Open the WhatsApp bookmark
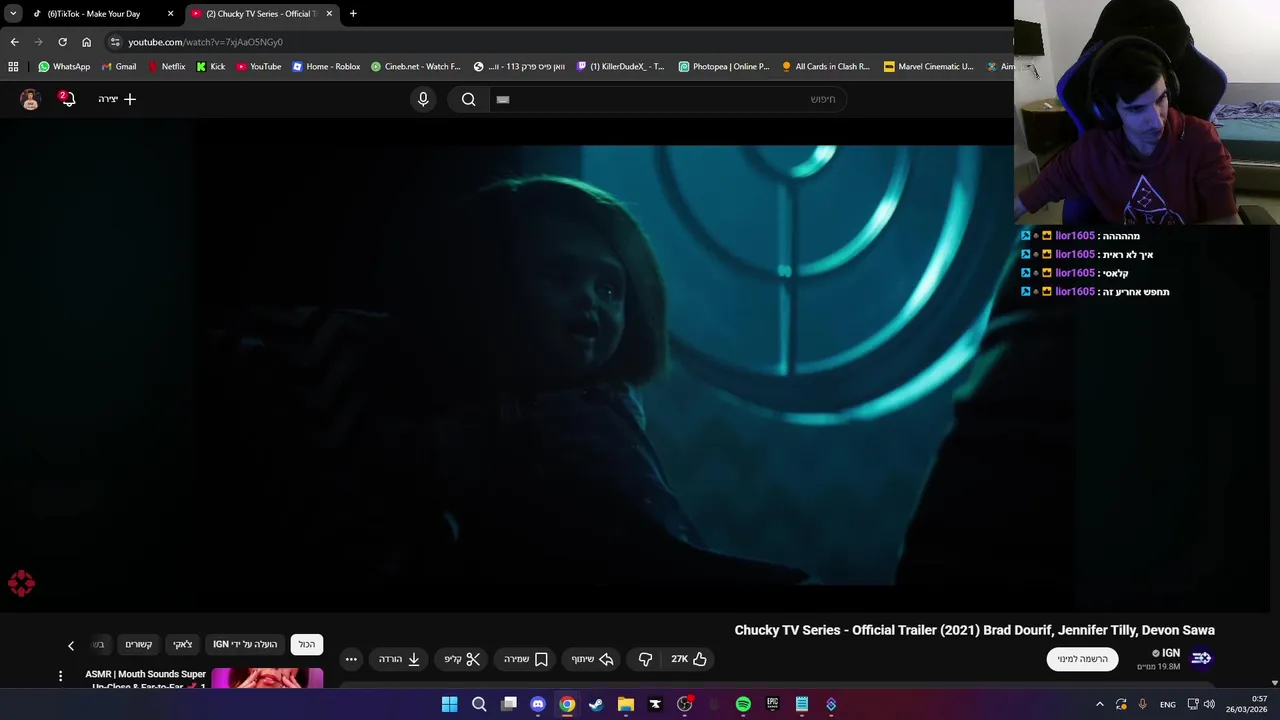 [x=64, y=67]
